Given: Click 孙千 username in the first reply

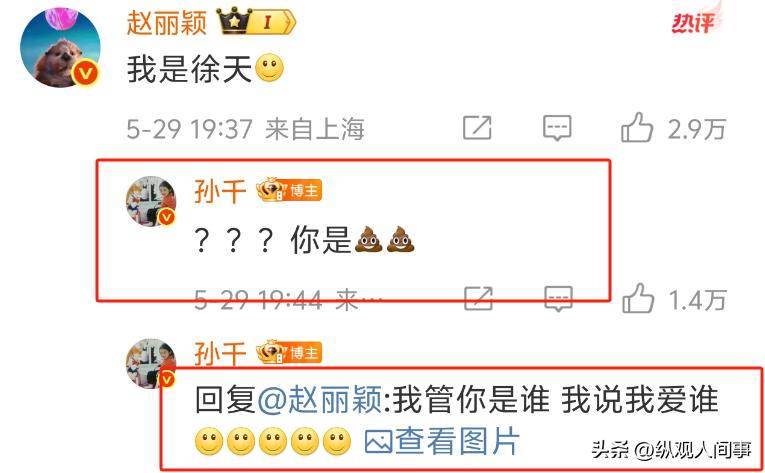Looking at the screenshot, I should tap(220, 191).
